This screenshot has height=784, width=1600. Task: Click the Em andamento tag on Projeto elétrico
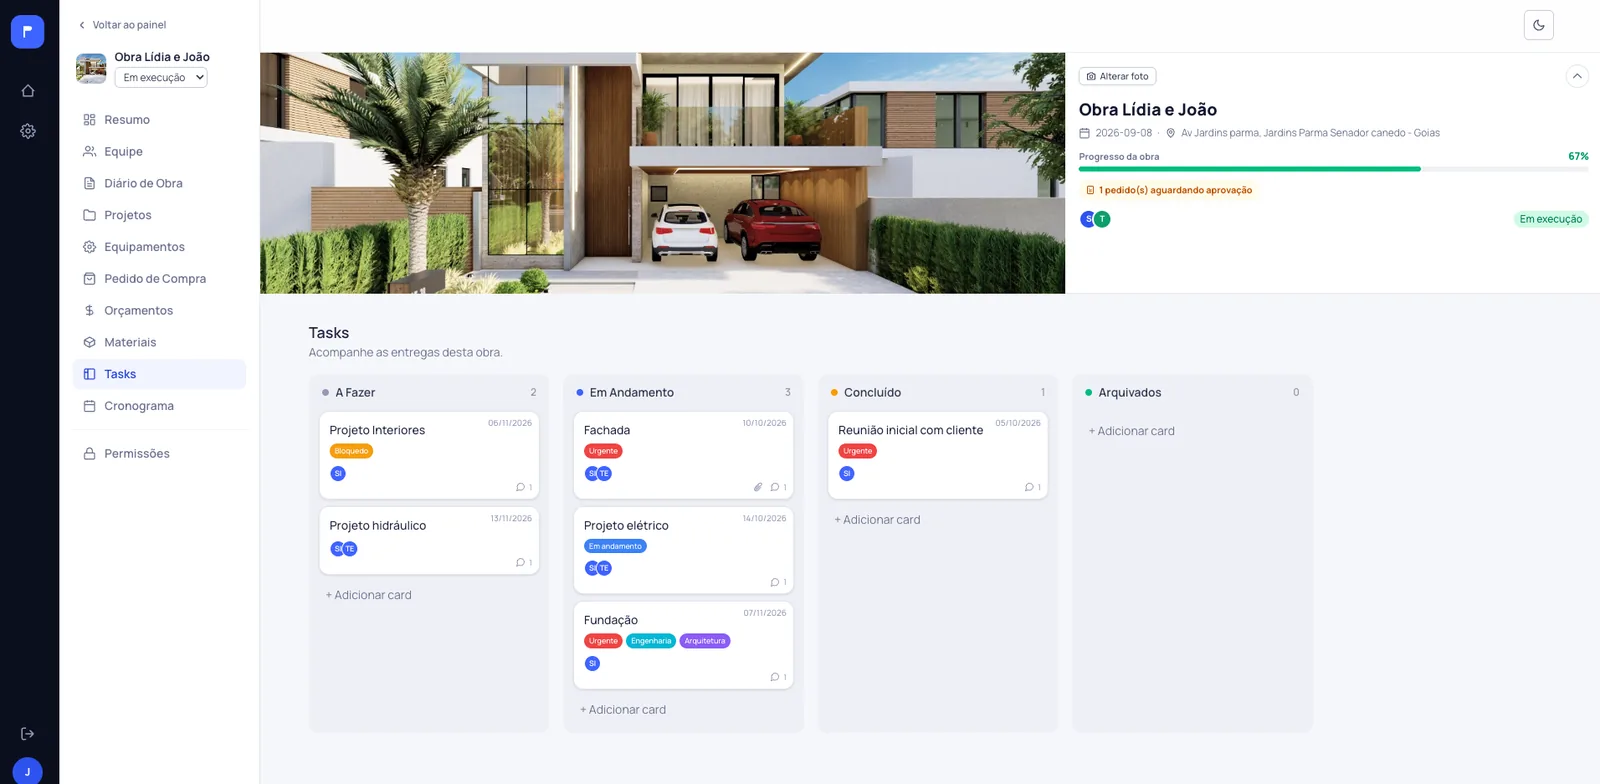(615, 546)
